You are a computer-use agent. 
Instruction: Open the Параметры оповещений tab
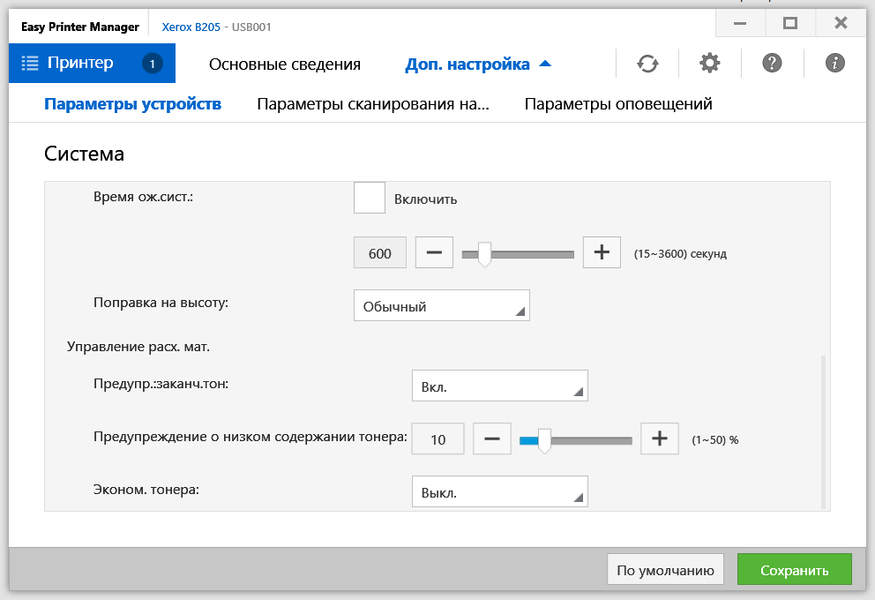[618, 104]
